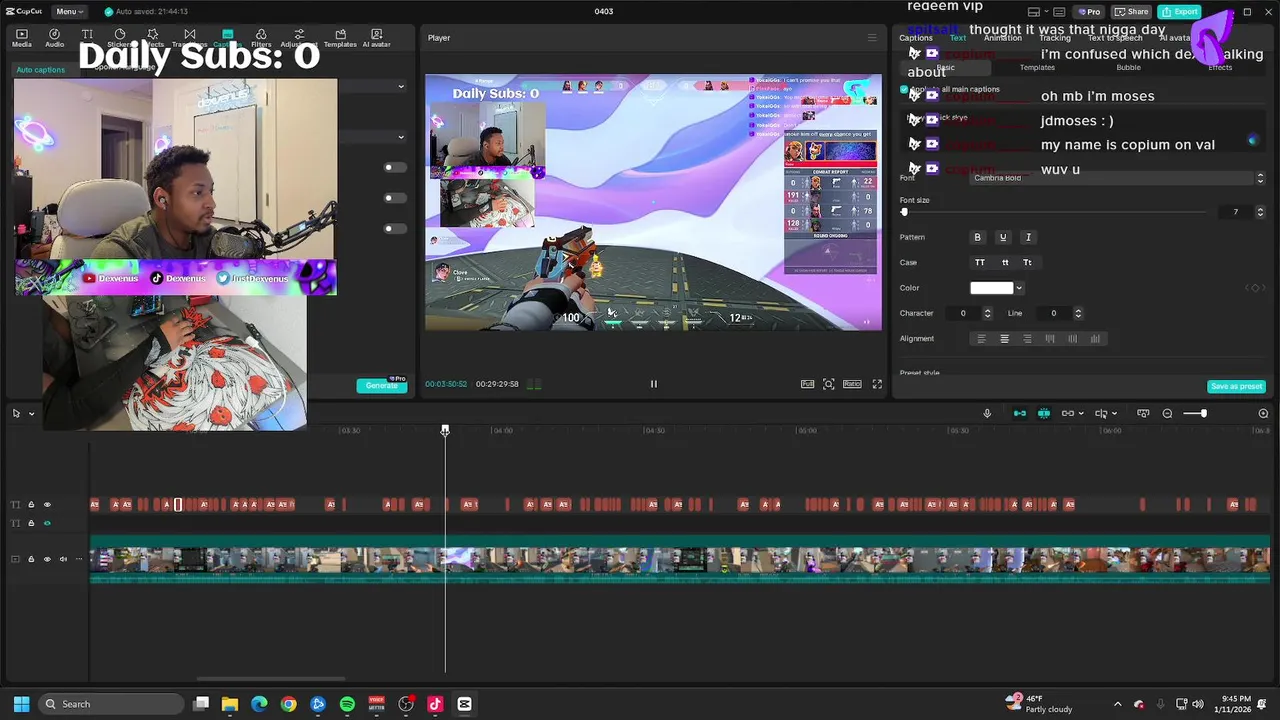The width and height of the screenshot is (1280, 720).
Task: Switch to the Text to speech tab
Action: (1115, 38)
